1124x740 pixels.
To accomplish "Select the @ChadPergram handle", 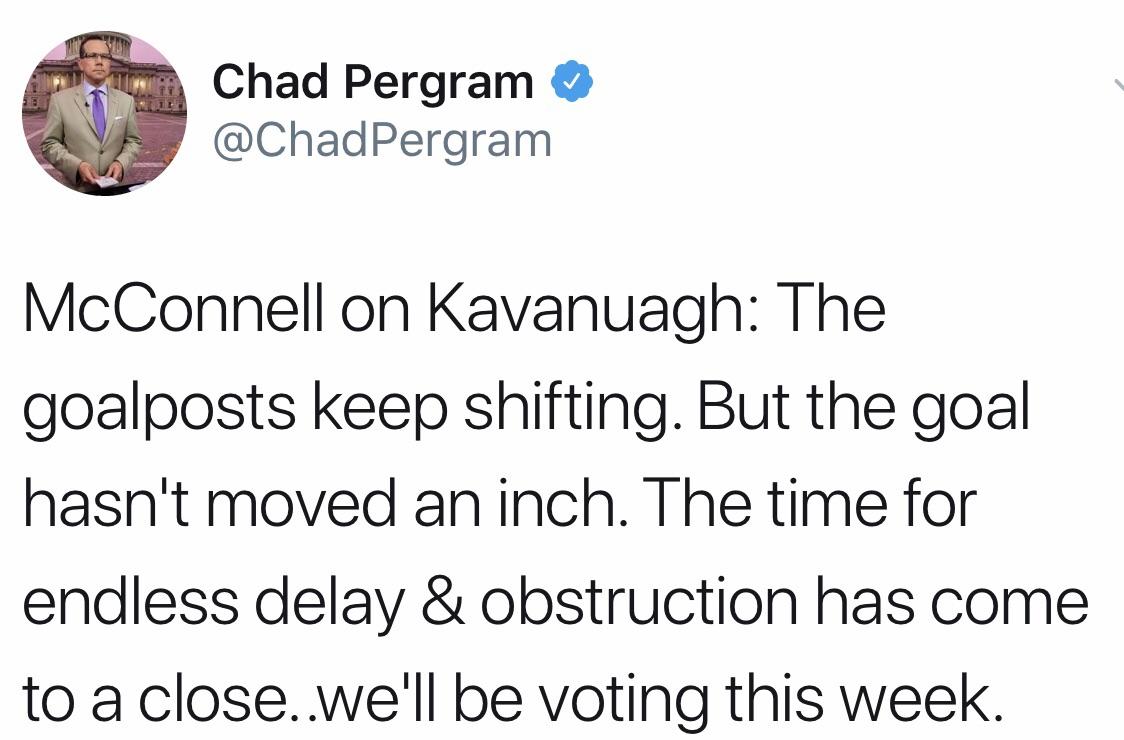I will click(382, 140).
